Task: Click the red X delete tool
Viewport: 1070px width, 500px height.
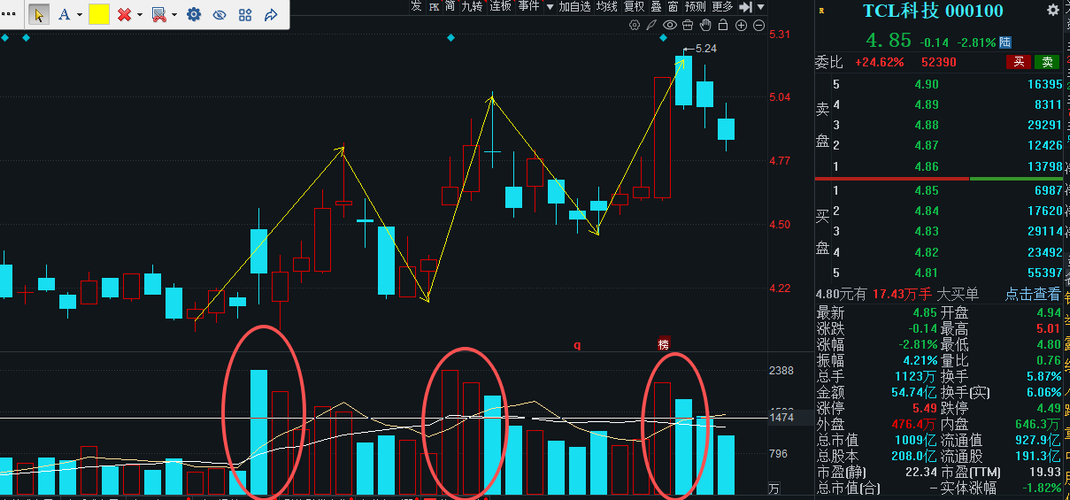Action: [x=124, y=14]
